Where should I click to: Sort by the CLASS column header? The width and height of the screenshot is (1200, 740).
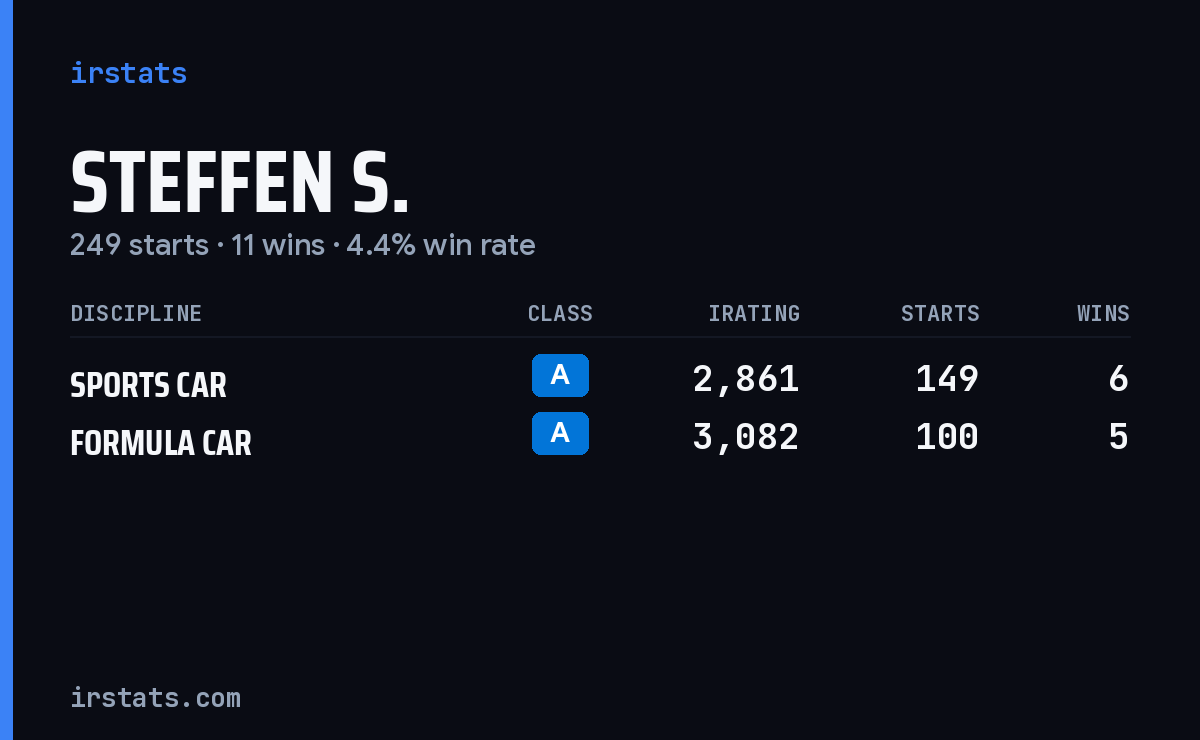tap(560, 313)
